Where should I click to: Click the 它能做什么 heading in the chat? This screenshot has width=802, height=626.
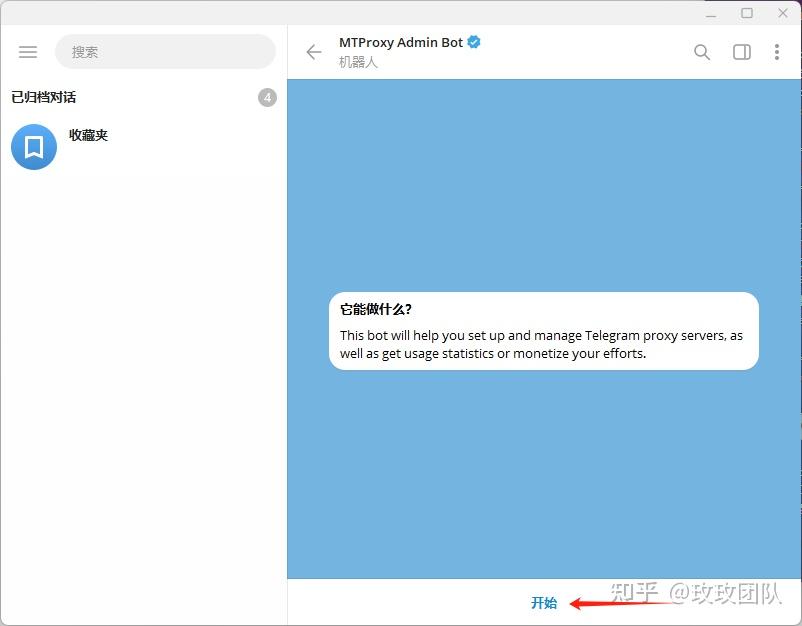click(x=374, y=307)
